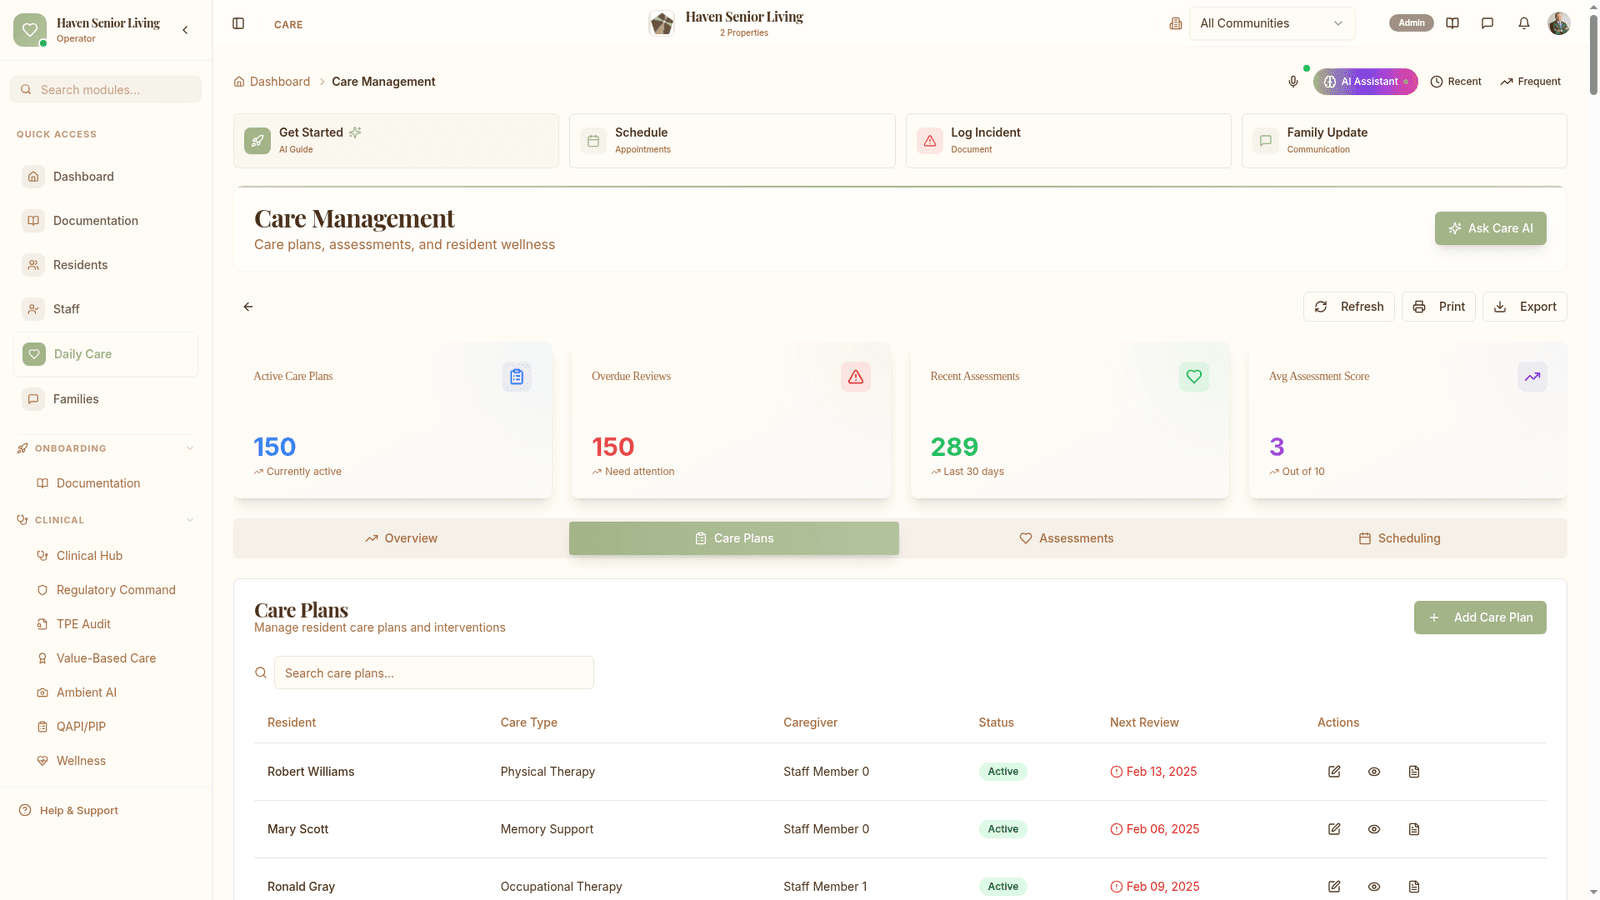View Mary Scott care plan with eye icon
The width and height of the screenshot is (1600, 900).
[1374, 829]
